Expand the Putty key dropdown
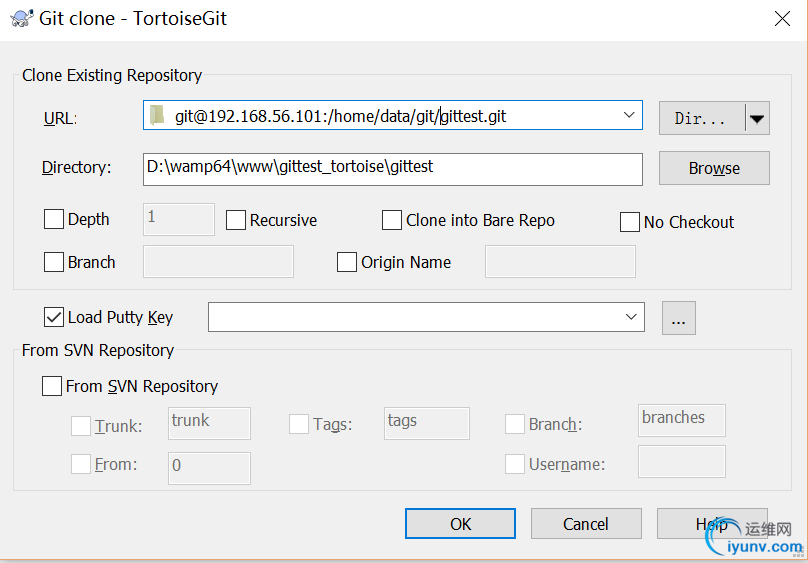Viewport: 808px width, 563px height. coord(631,317)
